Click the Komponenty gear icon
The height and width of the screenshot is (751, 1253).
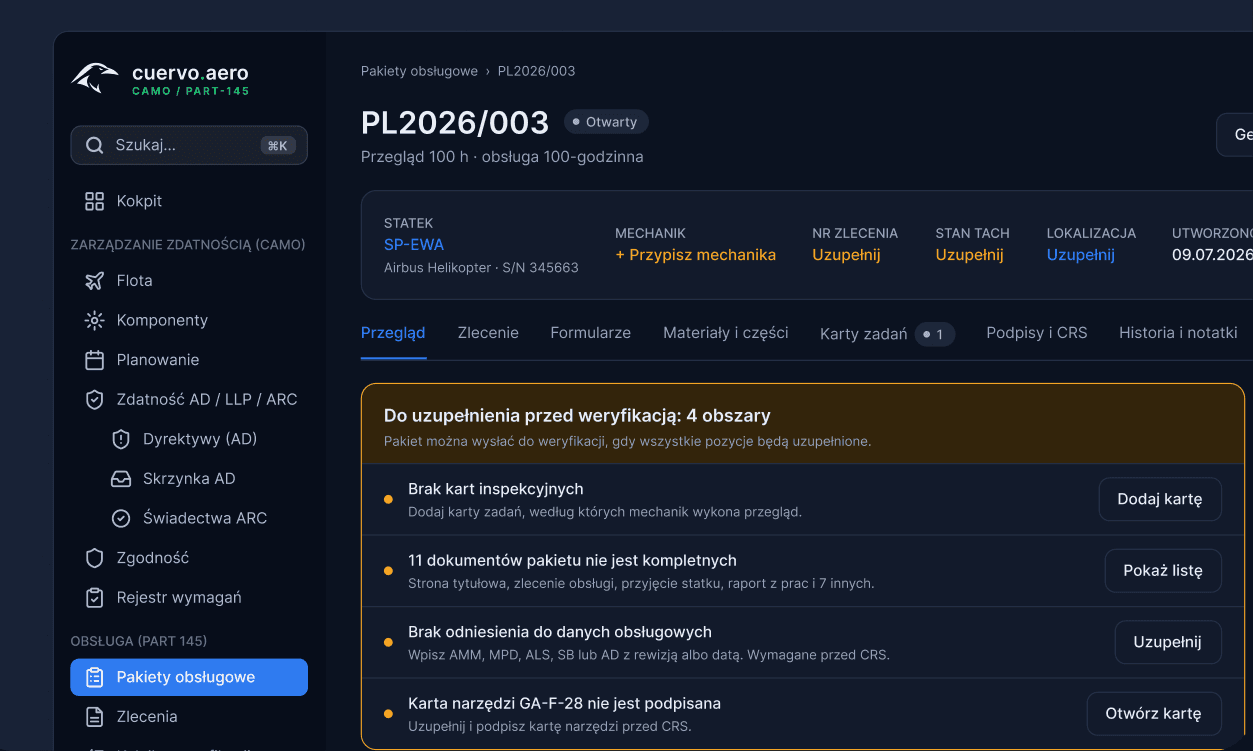tap(95, 320)
